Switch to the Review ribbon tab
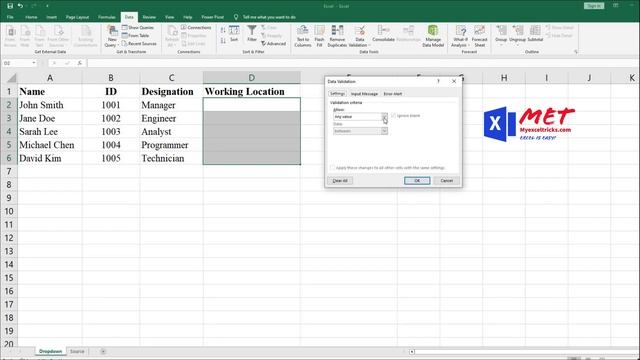Image resolution: width=640 pixels, height=360 pixels. tap(149, 17)
